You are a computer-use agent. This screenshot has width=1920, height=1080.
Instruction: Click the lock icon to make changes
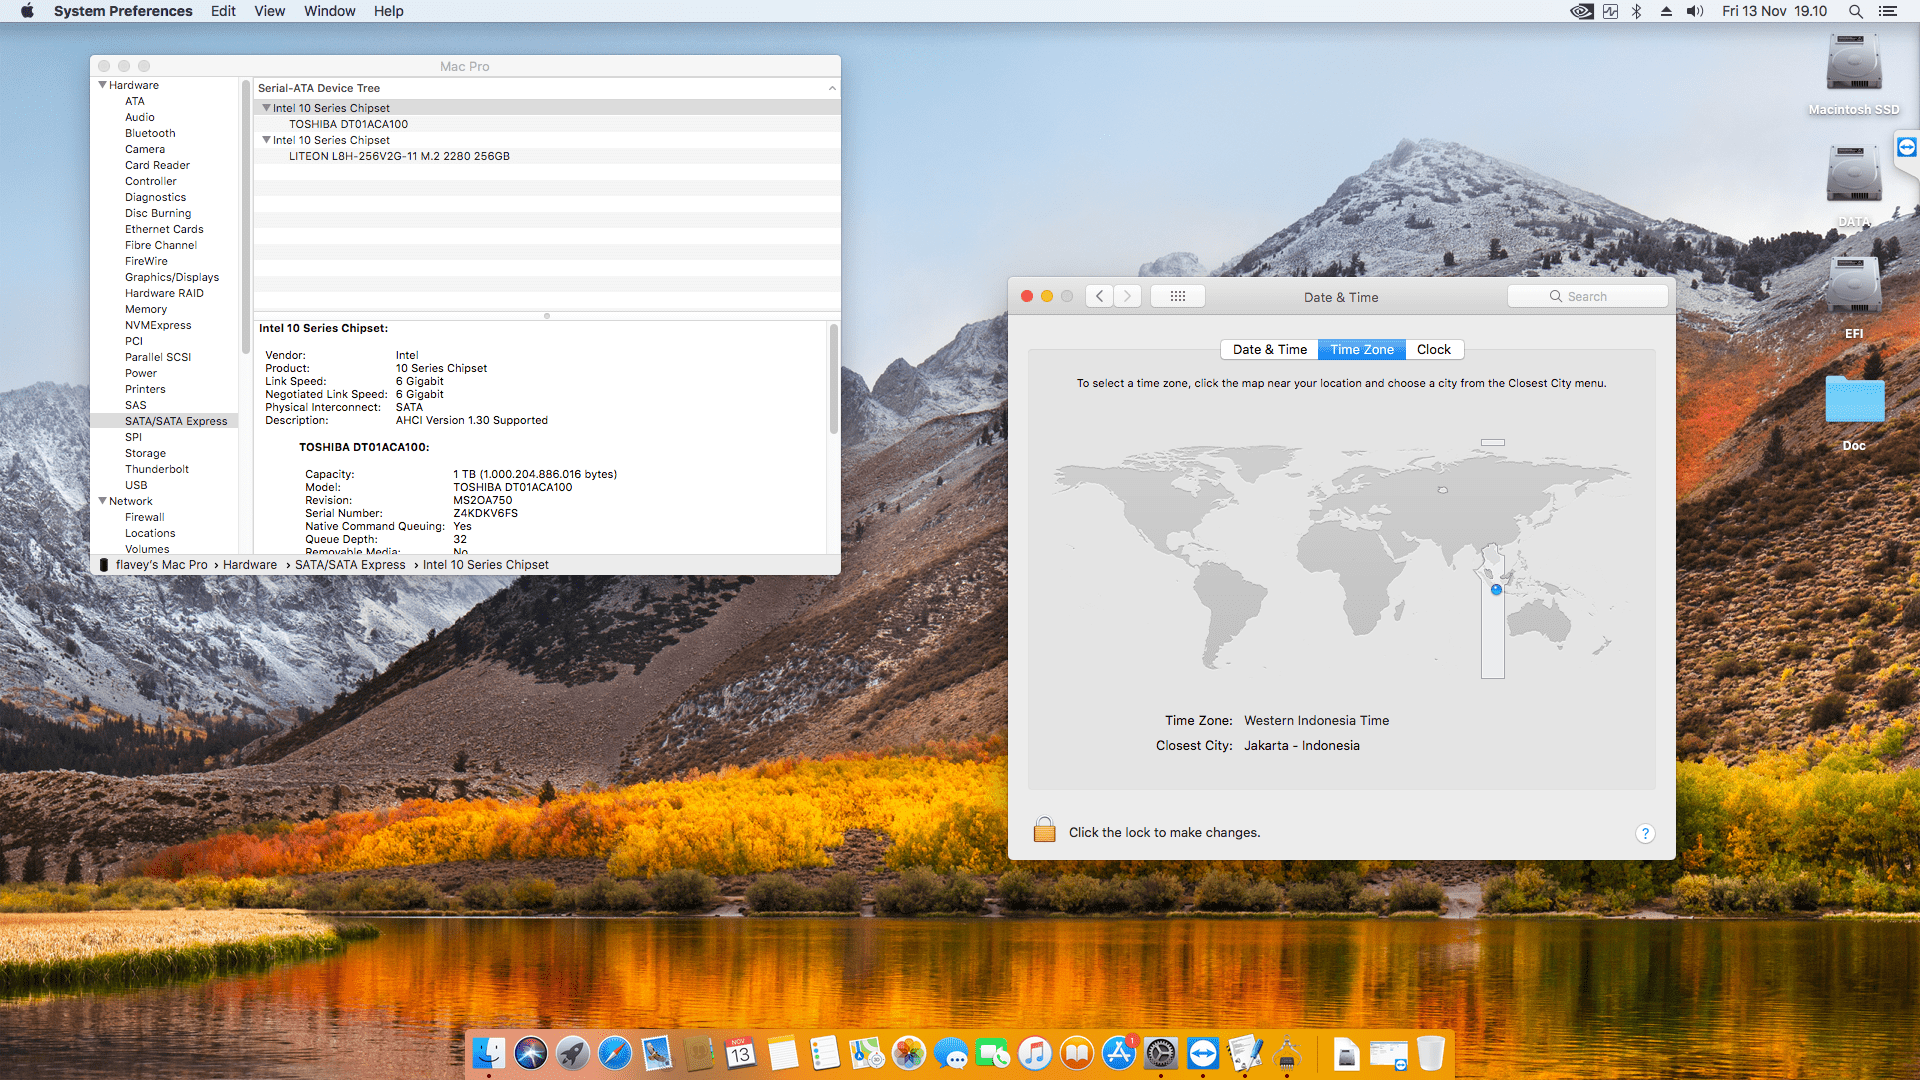(x=1044, y=830)
